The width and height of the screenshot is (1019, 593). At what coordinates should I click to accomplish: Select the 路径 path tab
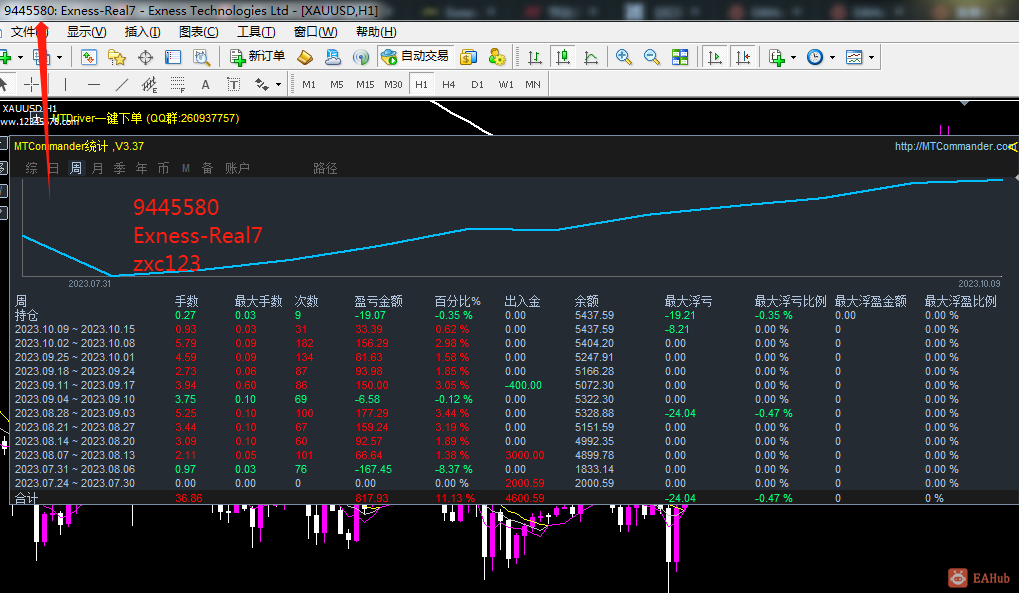[325, 168]
